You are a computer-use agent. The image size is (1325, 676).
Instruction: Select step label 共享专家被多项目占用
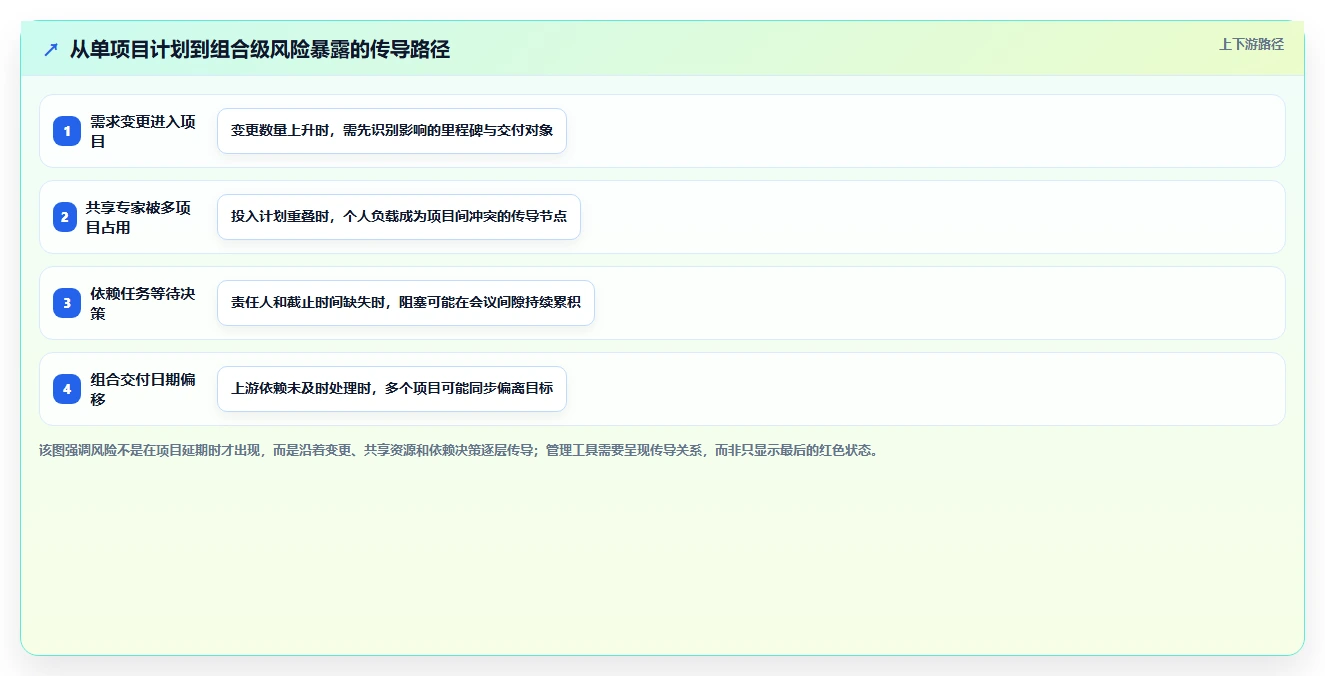tap(139, 217)
